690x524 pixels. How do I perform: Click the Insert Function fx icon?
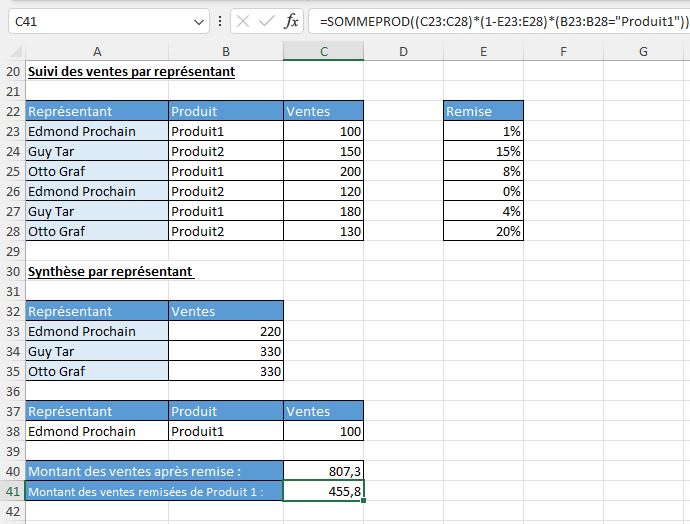(x=291, y=20)
